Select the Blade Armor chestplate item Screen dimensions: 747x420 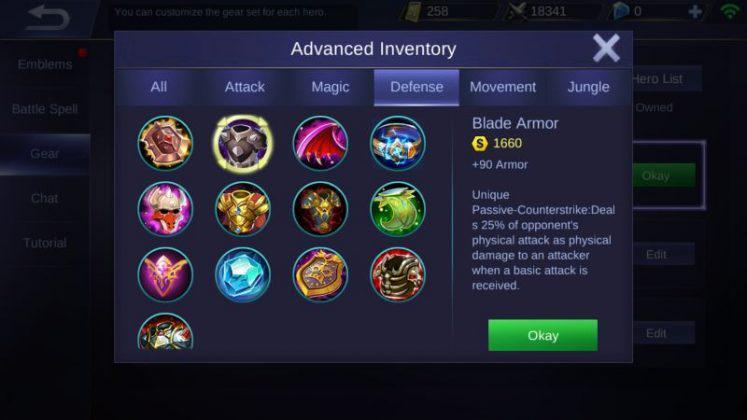[x=243, y=143]
